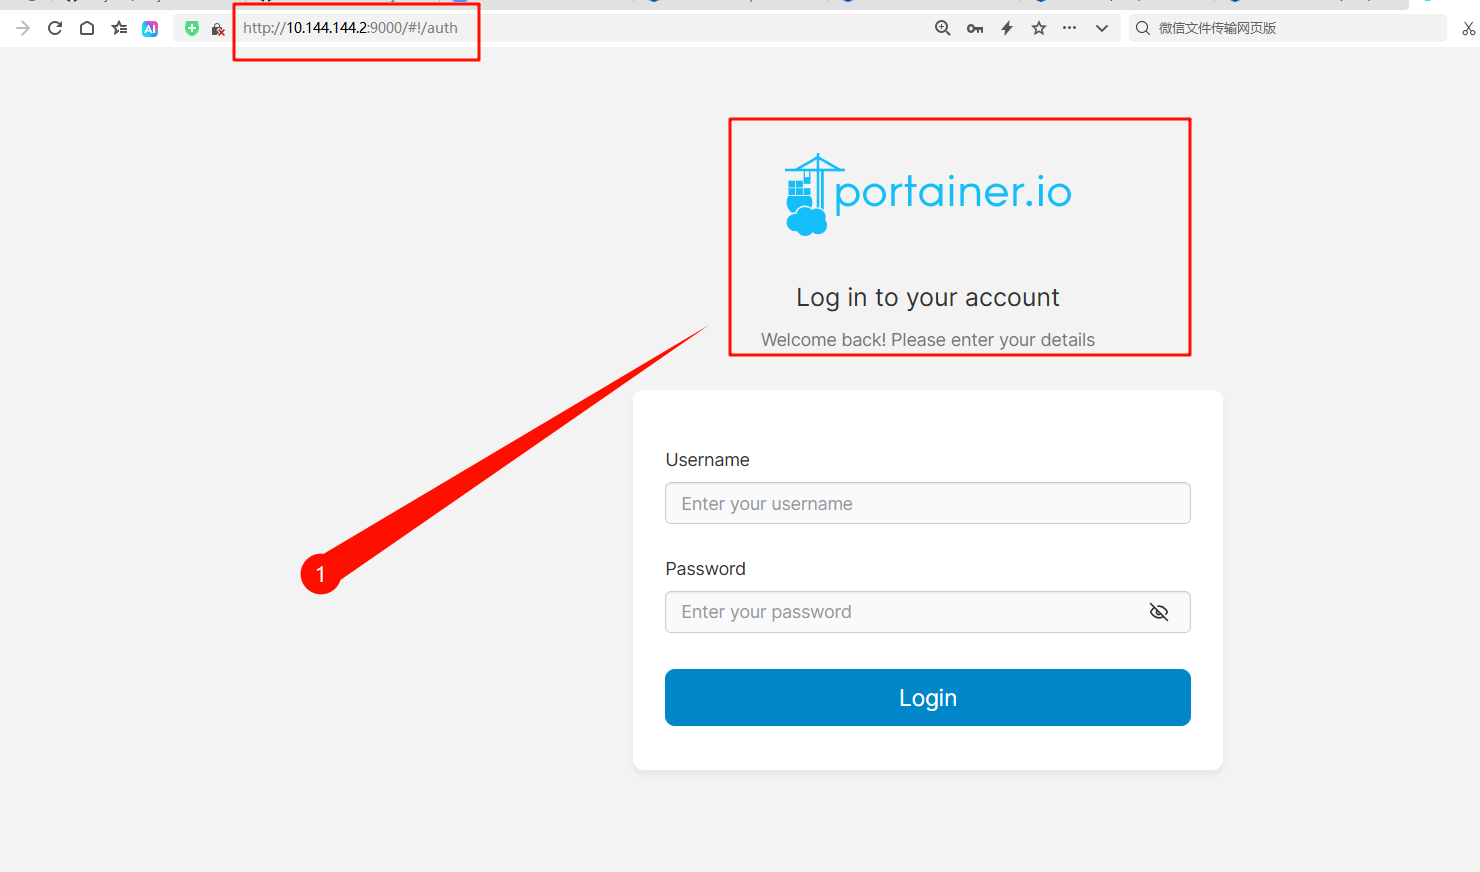Click the green shield security icon

(x=192, y=28)
